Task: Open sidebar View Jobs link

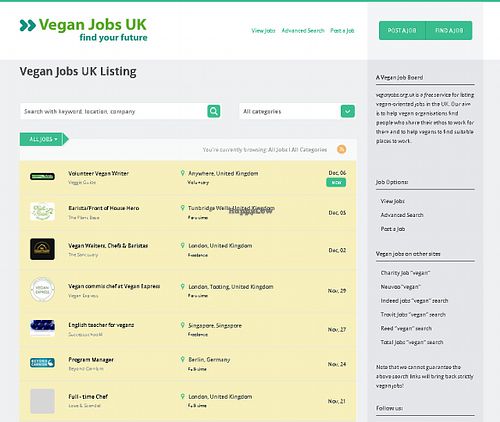Action: (x=393, y=201)
